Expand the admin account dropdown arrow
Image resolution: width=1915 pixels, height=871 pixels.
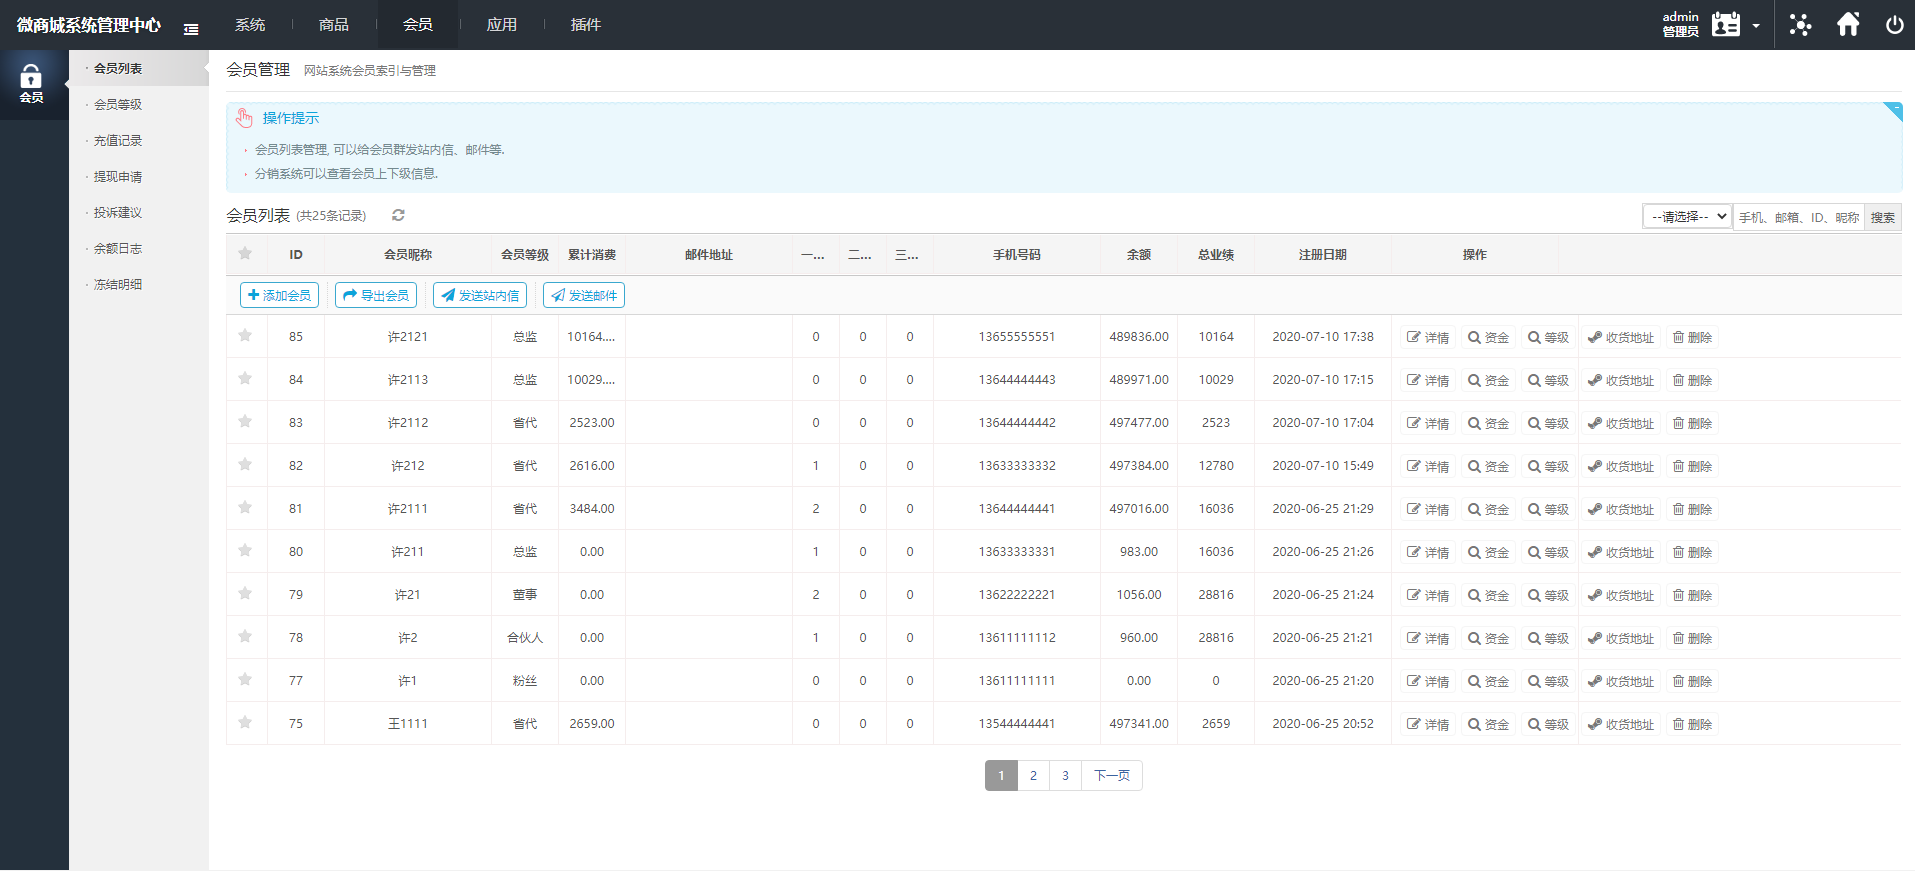1756,26
